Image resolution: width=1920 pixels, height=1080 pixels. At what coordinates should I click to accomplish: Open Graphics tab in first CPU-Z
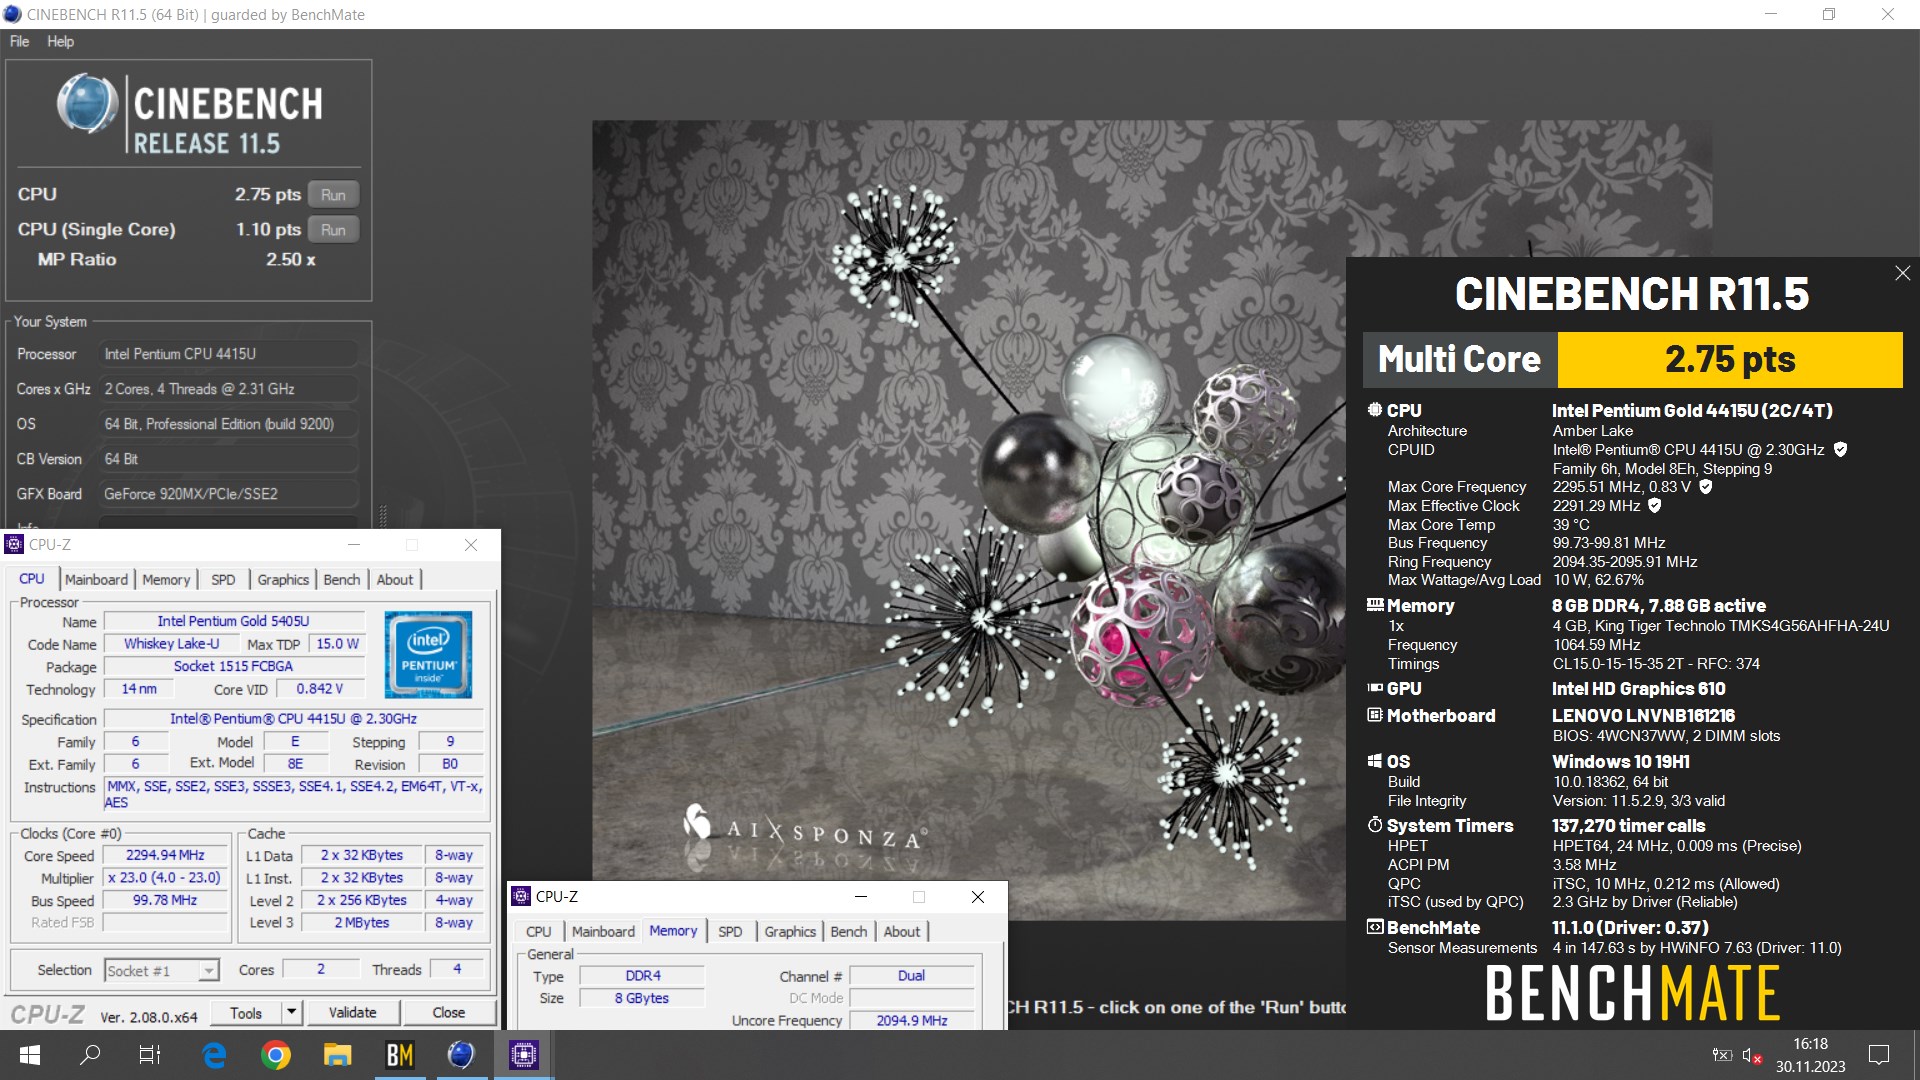(283, 580)
